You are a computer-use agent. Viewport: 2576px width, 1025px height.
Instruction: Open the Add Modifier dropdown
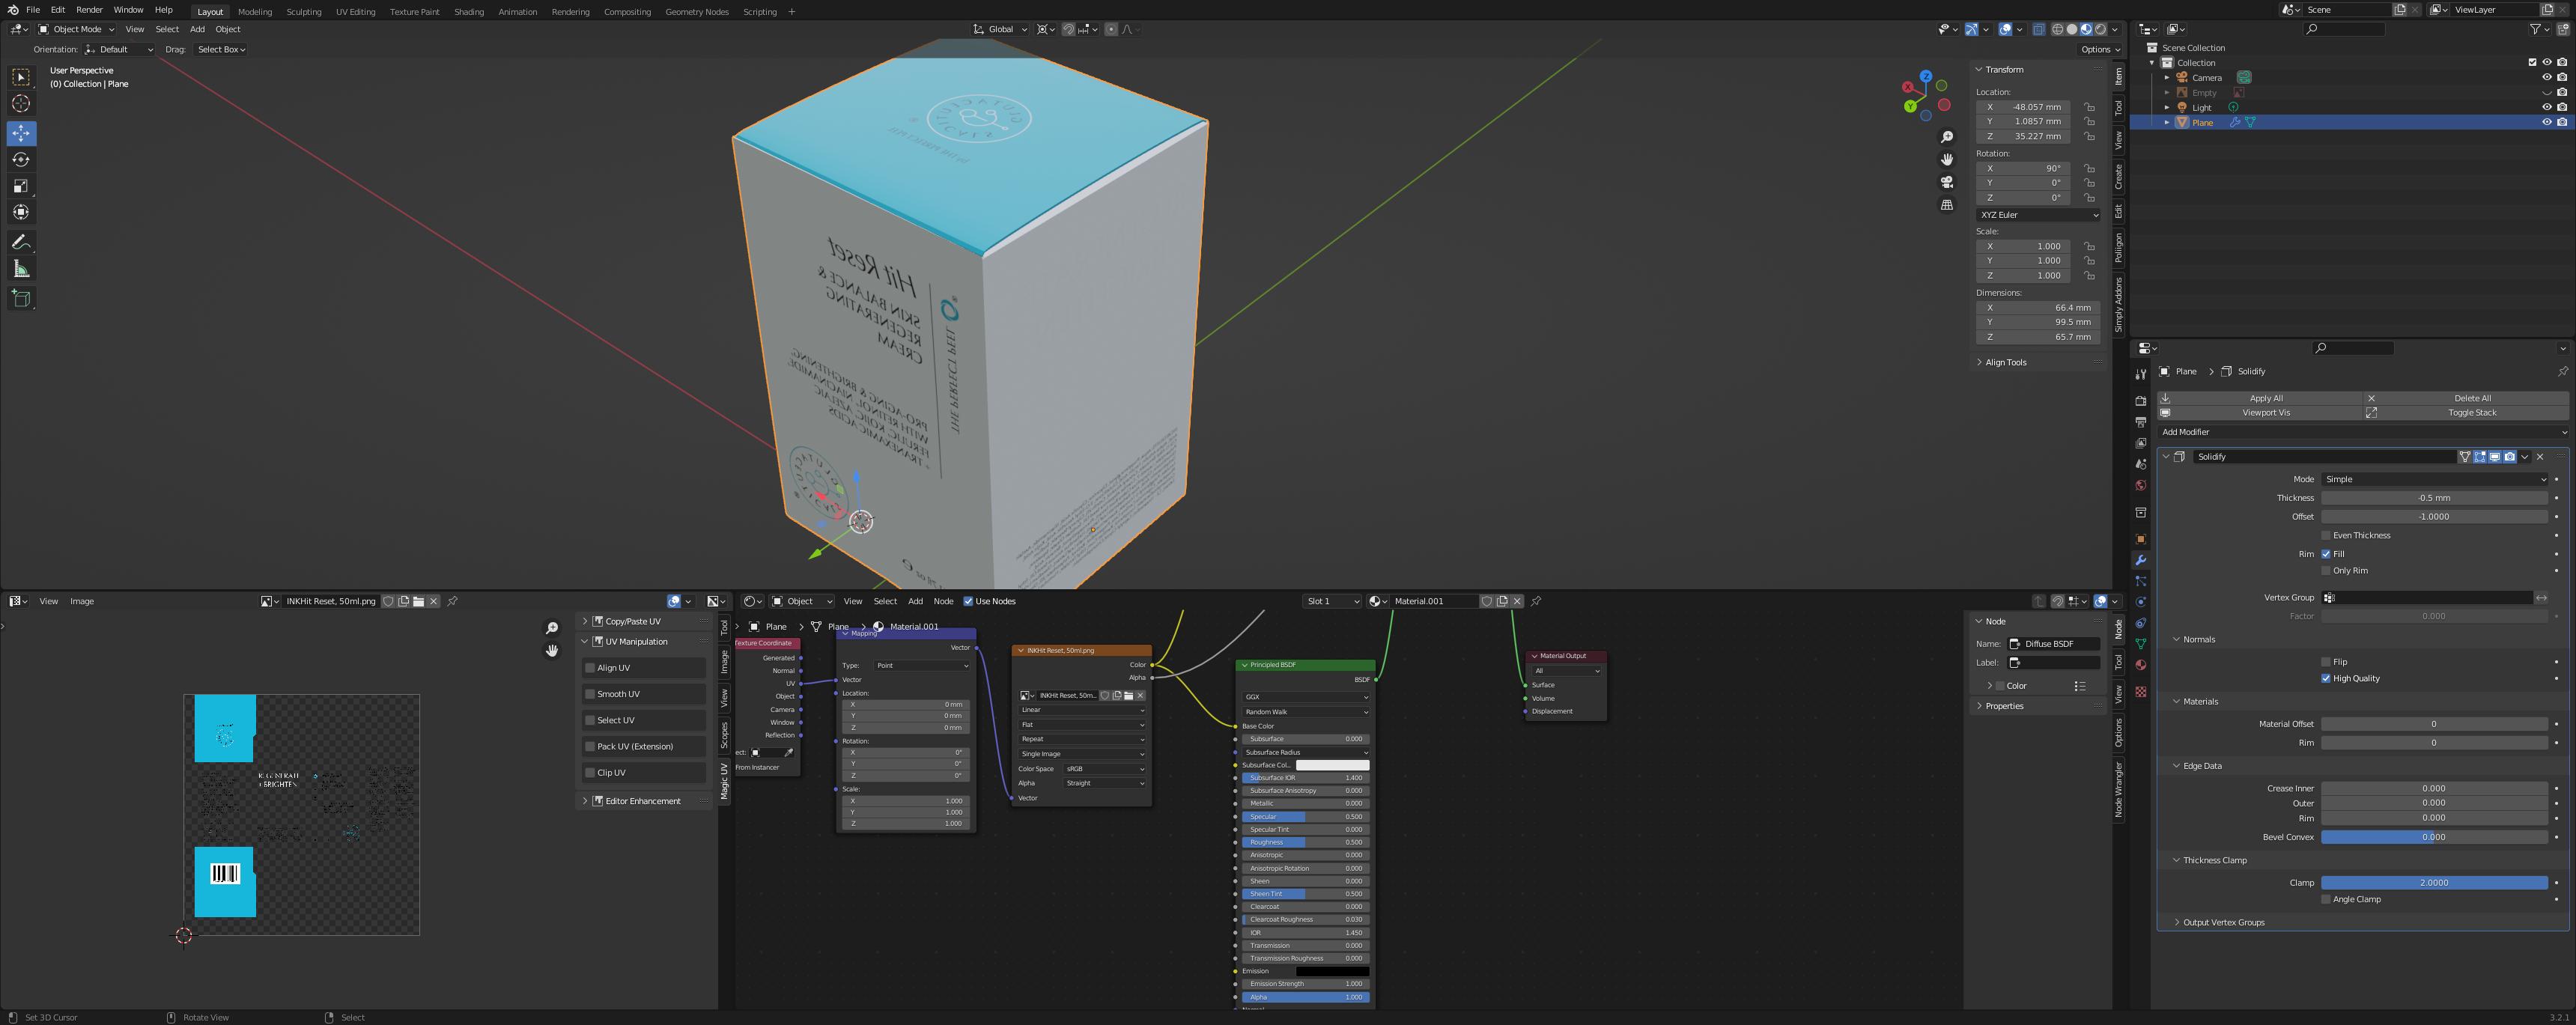point(2362,432)
